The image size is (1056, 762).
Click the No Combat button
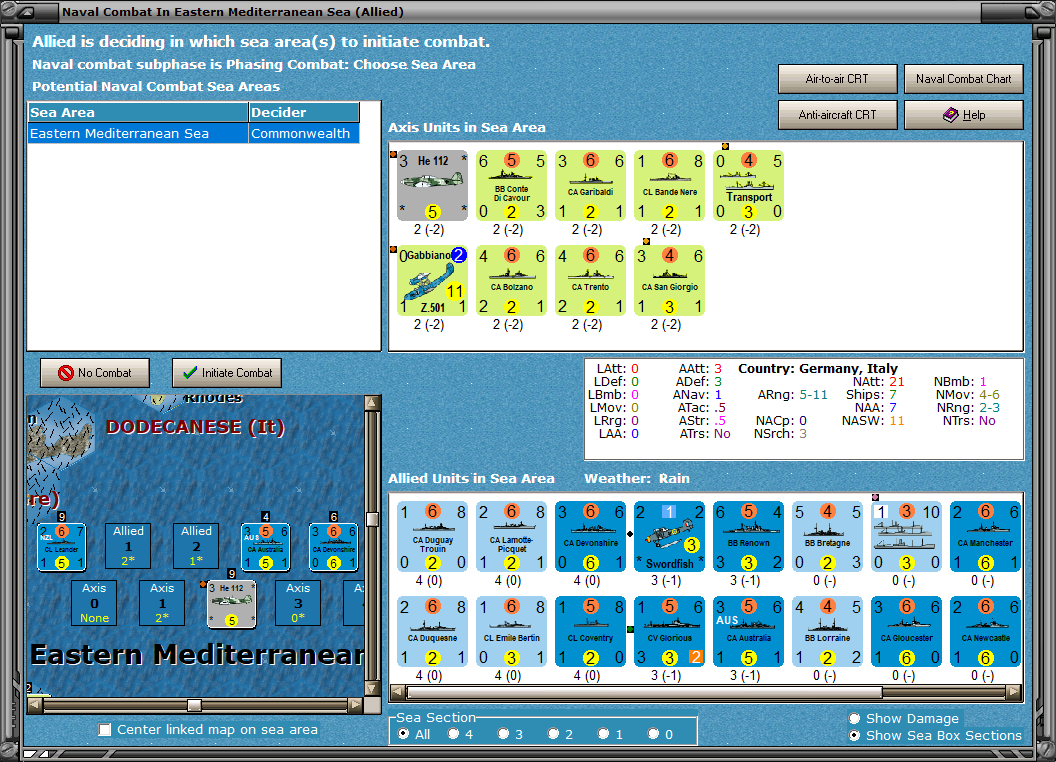95,373
